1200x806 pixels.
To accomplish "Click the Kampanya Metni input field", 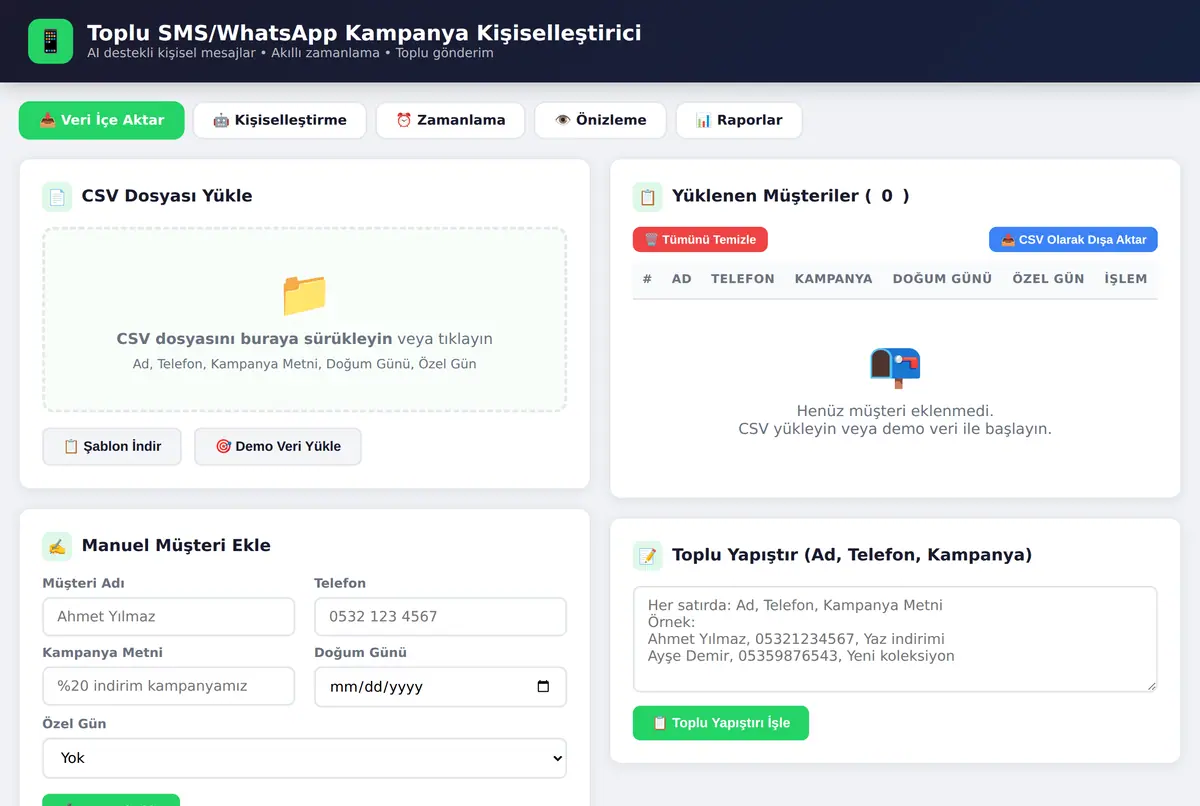I will point(169,687).
